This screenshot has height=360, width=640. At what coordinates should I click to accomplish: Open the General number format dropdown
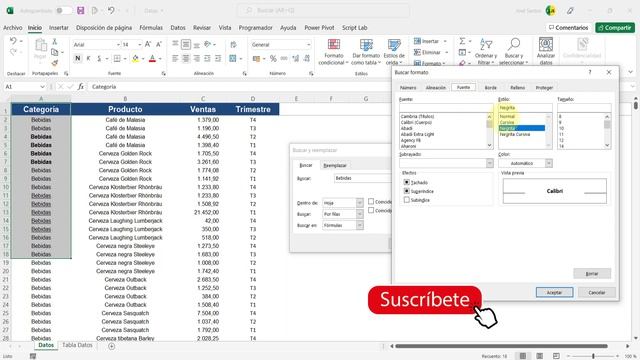click(x=309, y=44)
